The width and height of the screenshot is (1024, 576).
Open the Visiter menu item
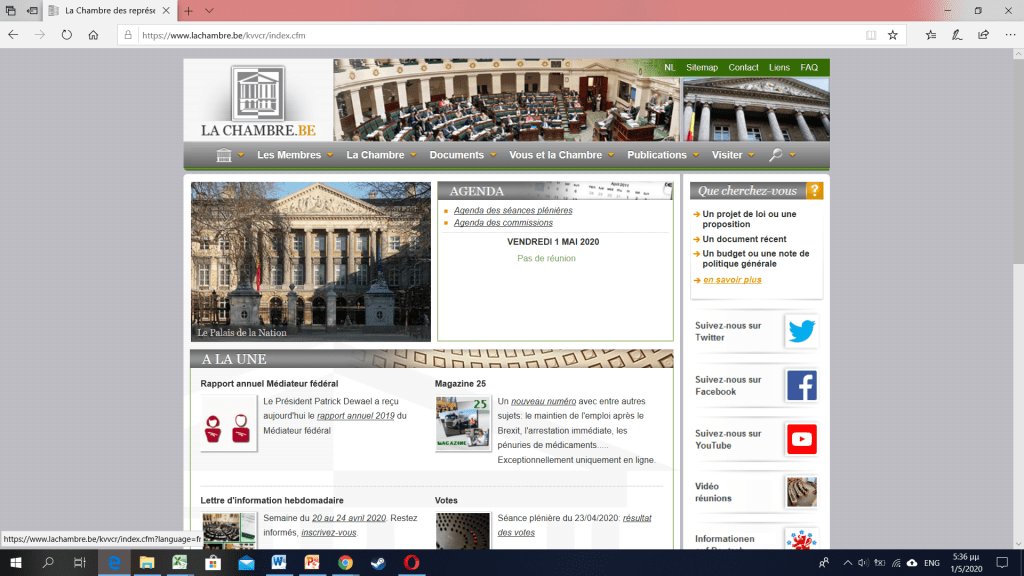tap(727, 155)
